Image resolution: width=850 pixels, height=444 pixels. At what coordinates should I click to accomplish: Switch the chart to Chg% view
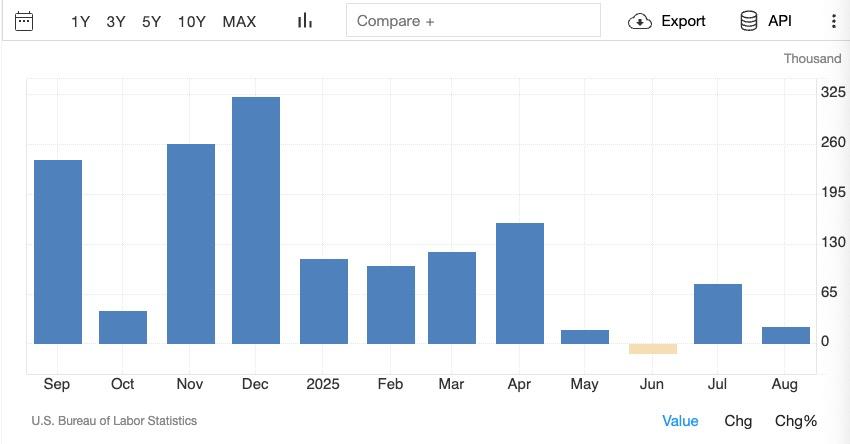[796, 421]
